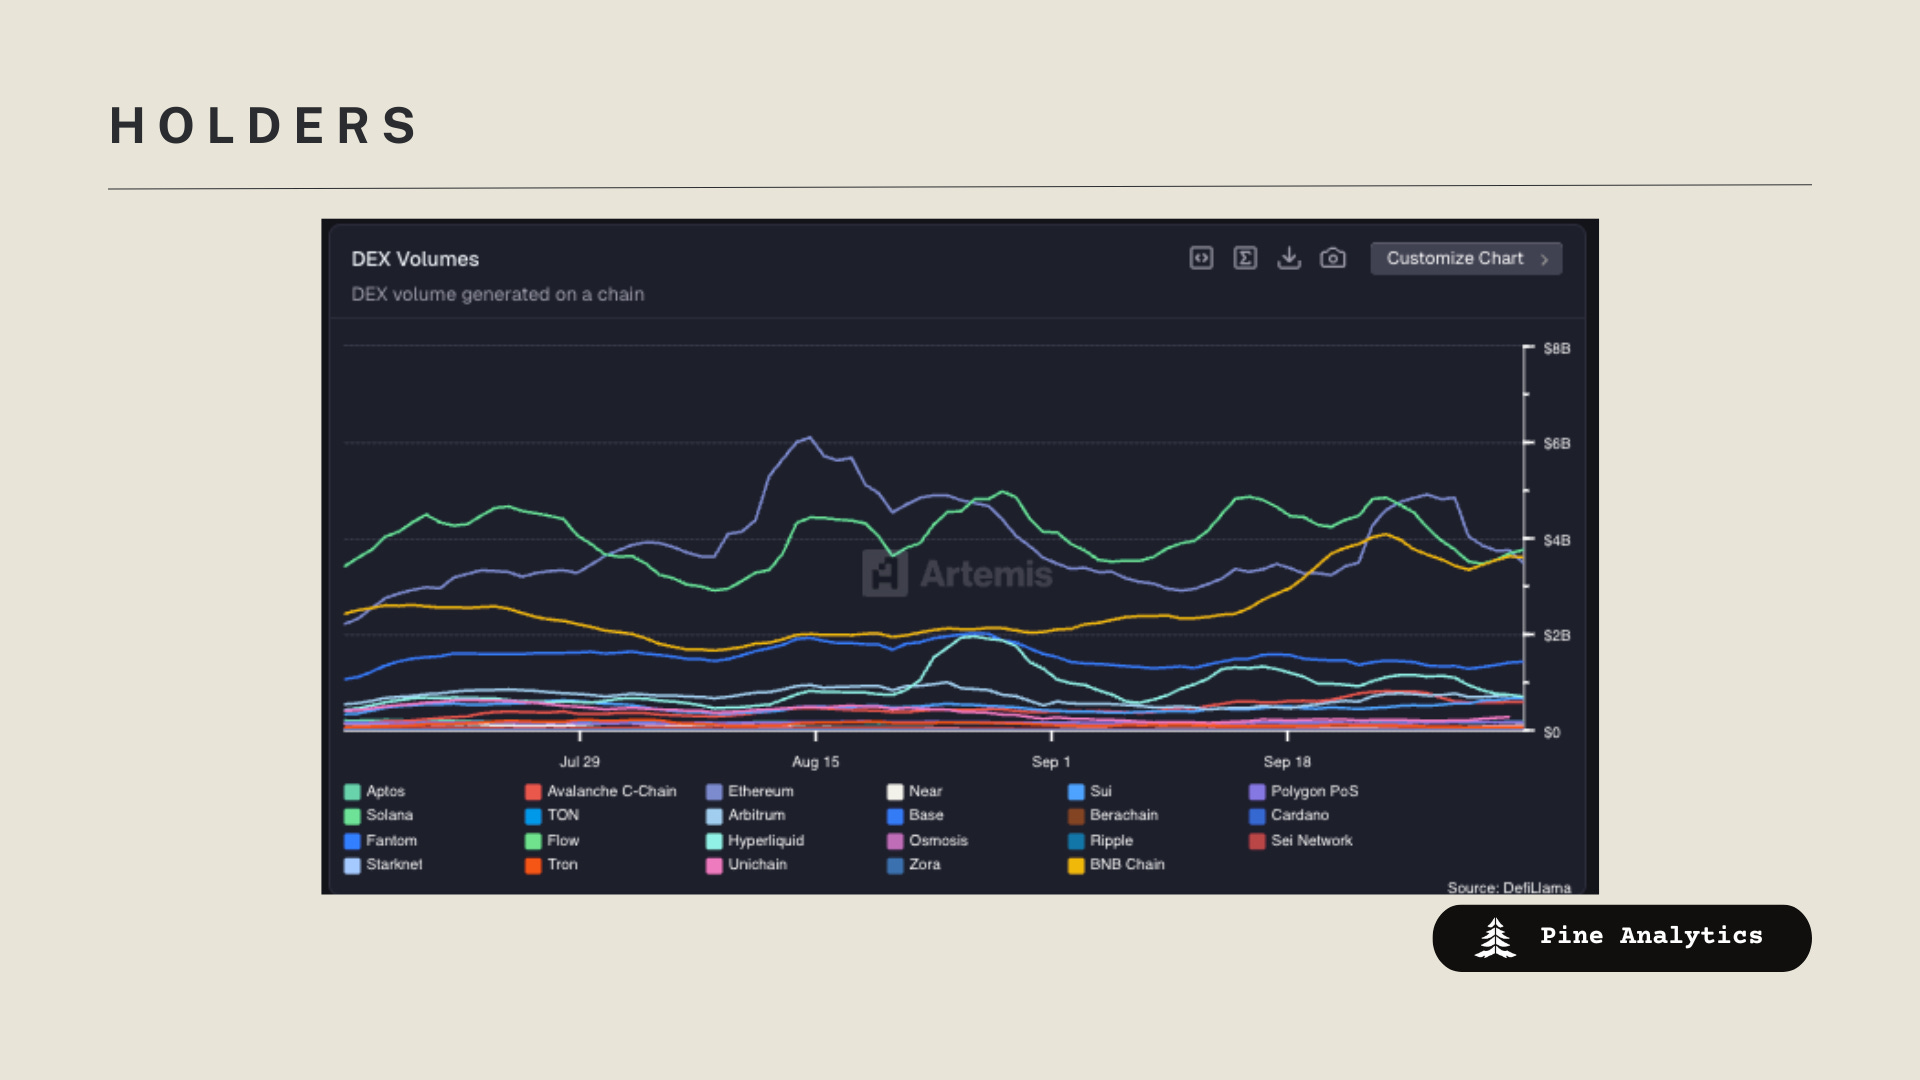Click the sigma aggregate icon
Screen dimensions: 1920x1080
[1245, 258]
